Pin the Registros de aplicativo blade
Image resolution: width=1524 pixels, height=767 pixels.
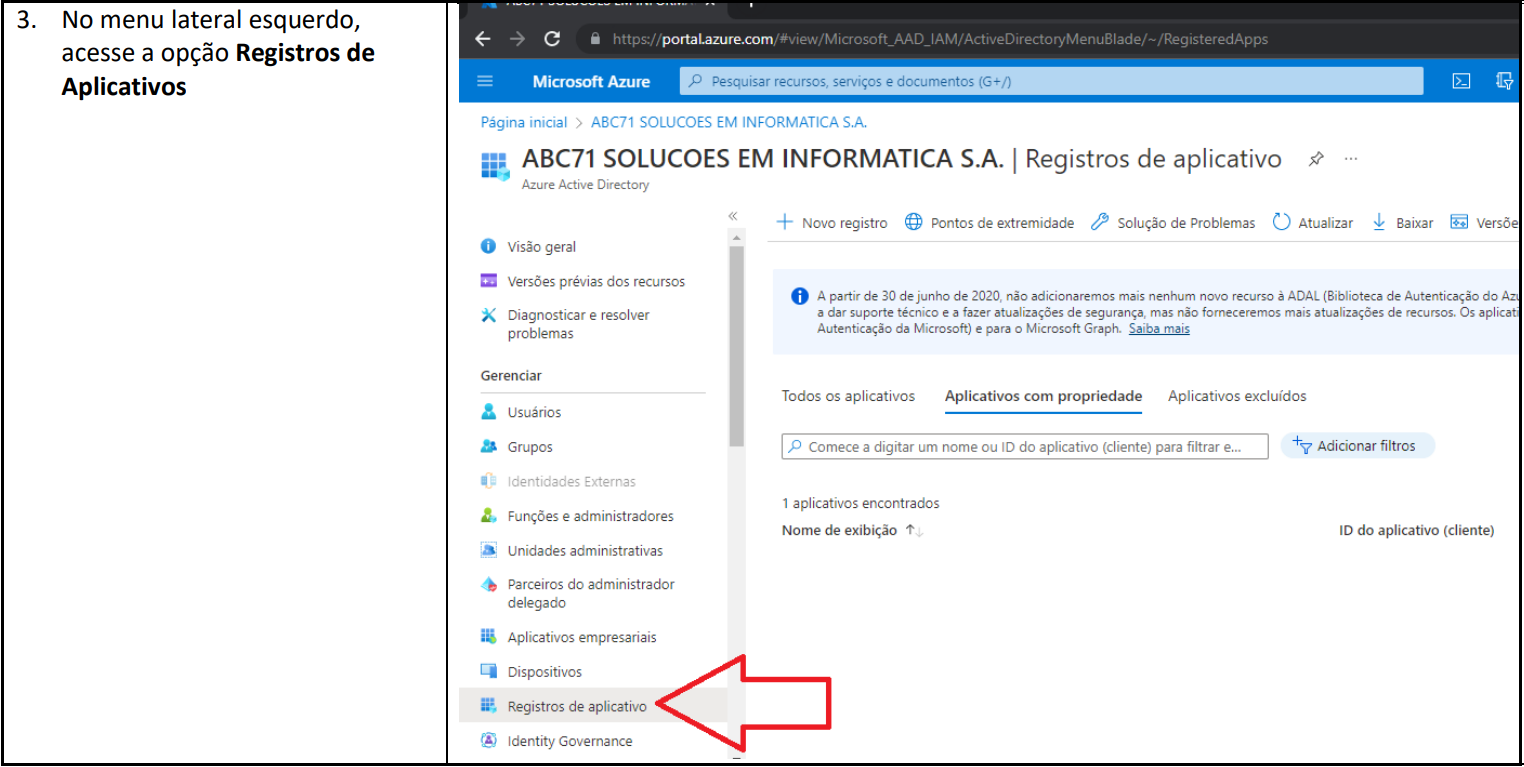pos(1316,159)
